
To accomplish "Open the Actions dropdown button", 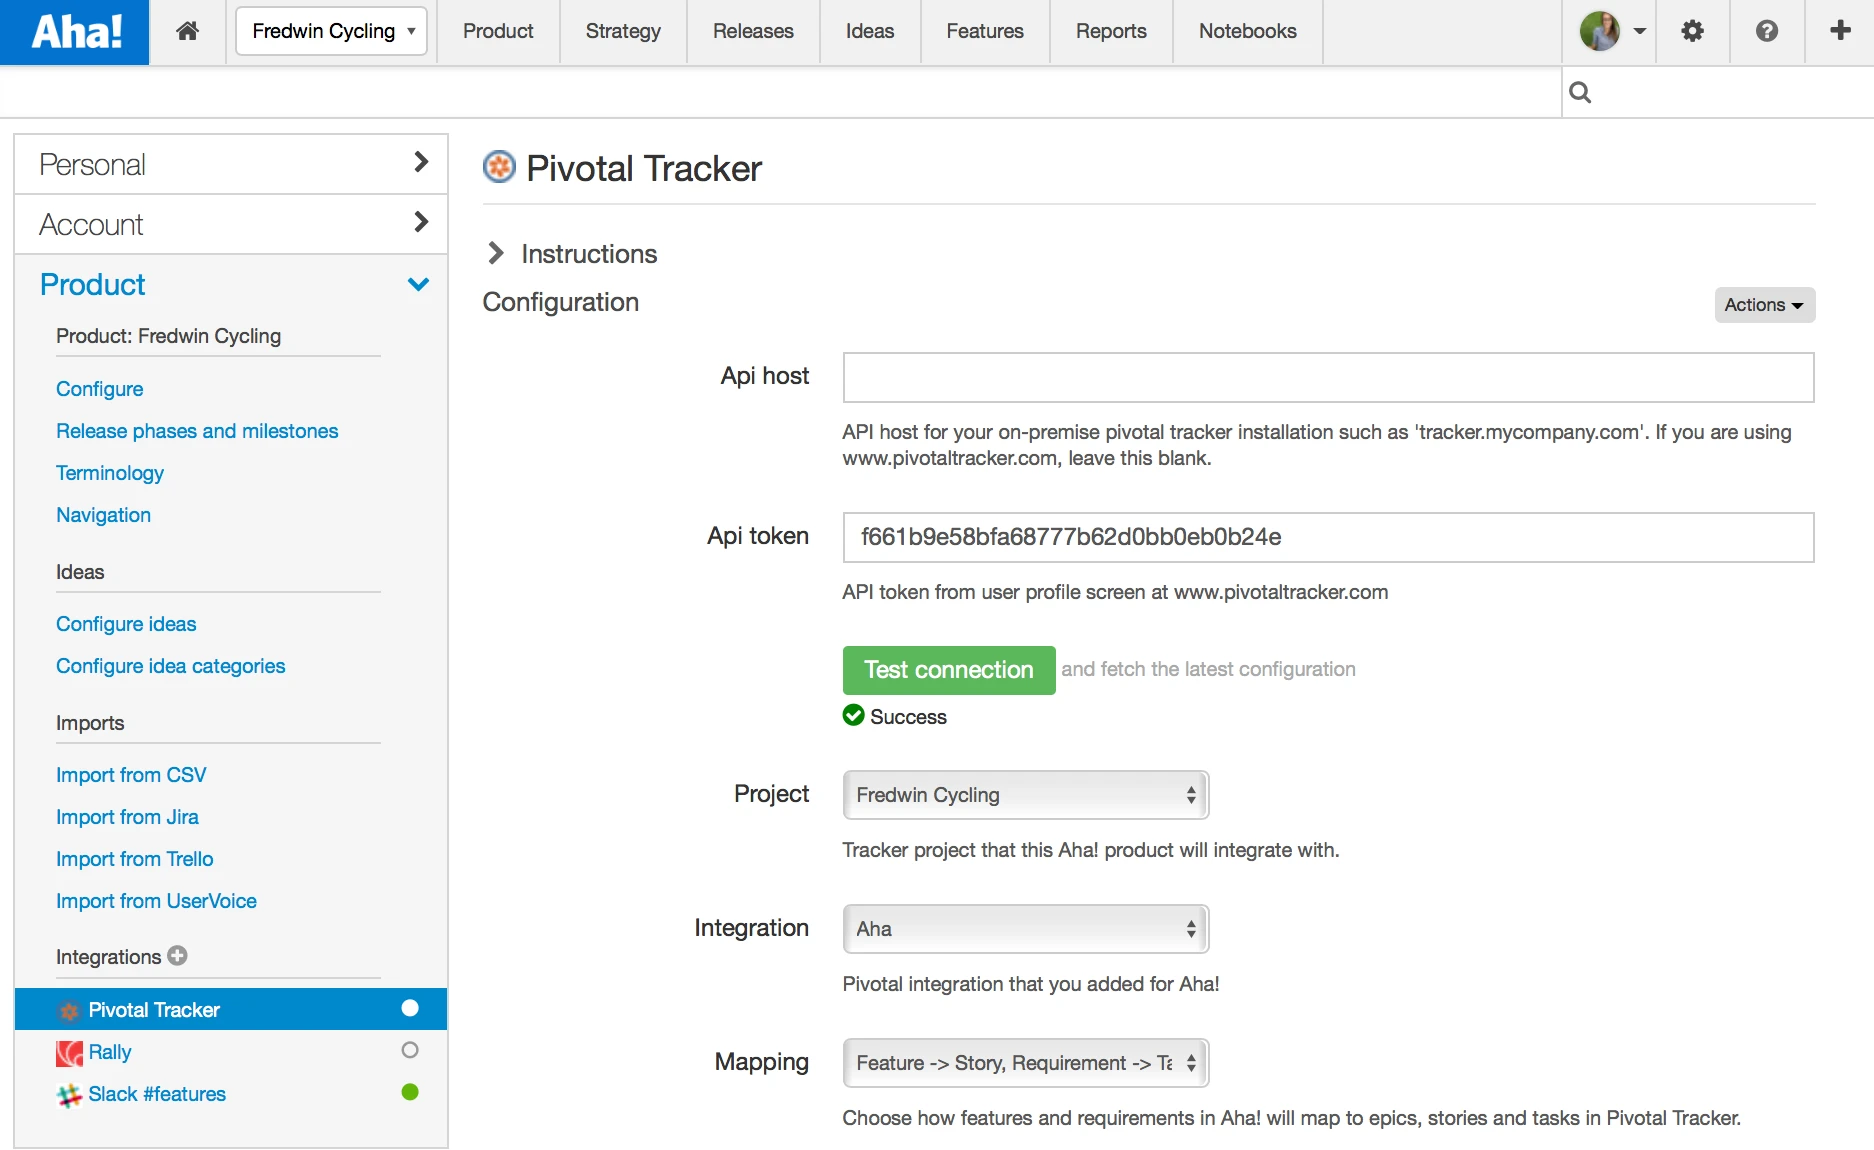I will click(x=1764, y=305).
